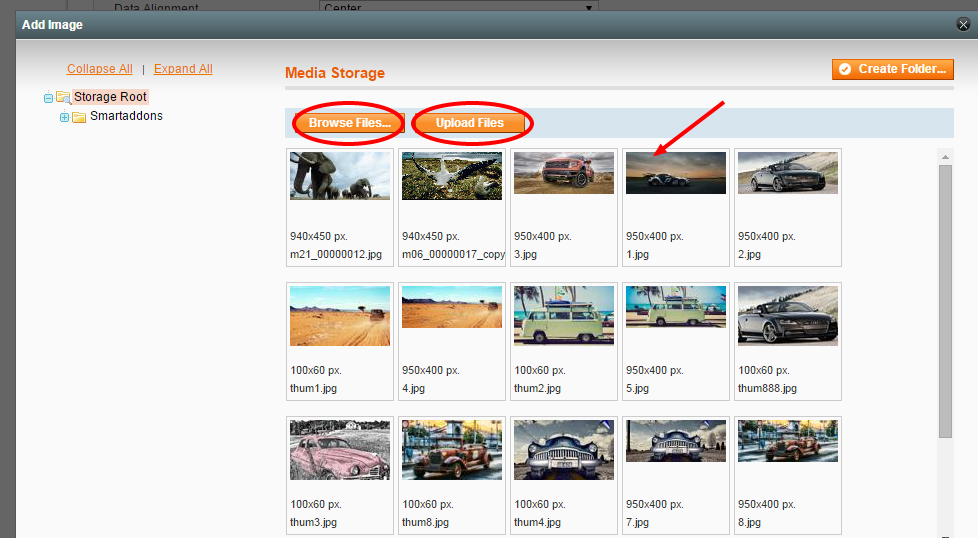Click the scrollbar up arrow

pos(946,157)
